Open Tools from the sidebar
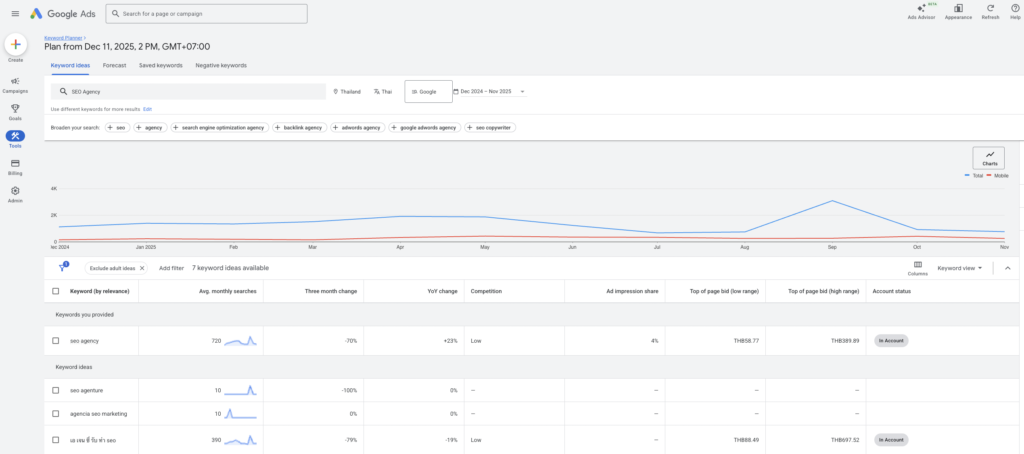 15,139
